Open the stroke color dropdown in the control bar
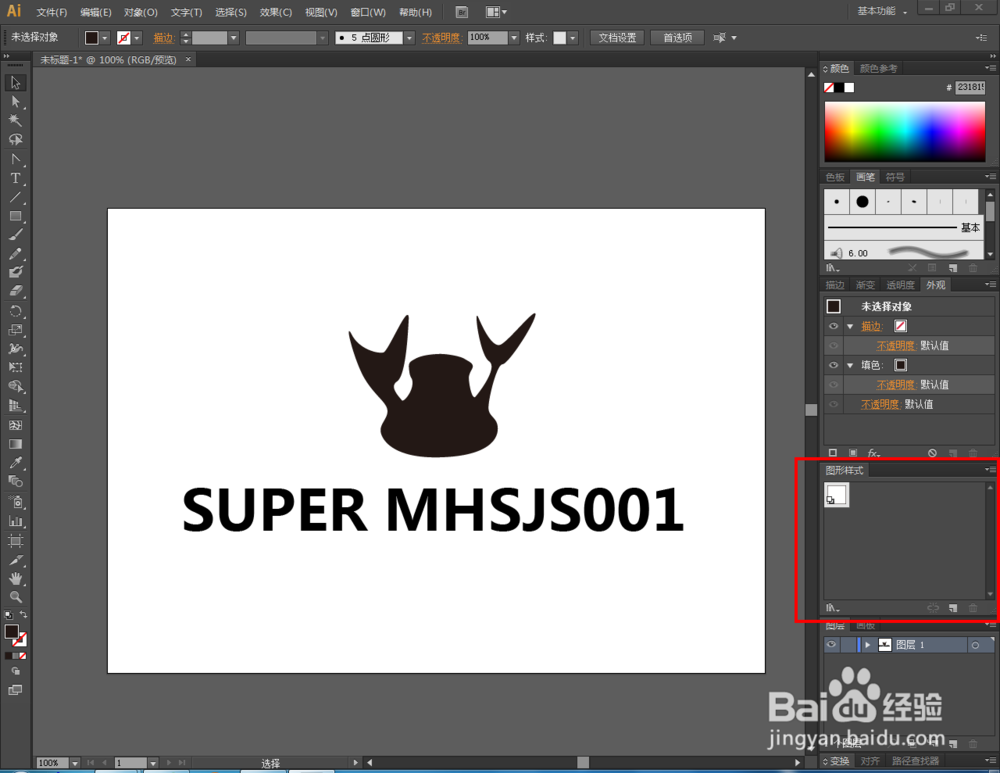The height and width of the screenshot is (773, 1000). pyautogui.click(x=137, y=38)
